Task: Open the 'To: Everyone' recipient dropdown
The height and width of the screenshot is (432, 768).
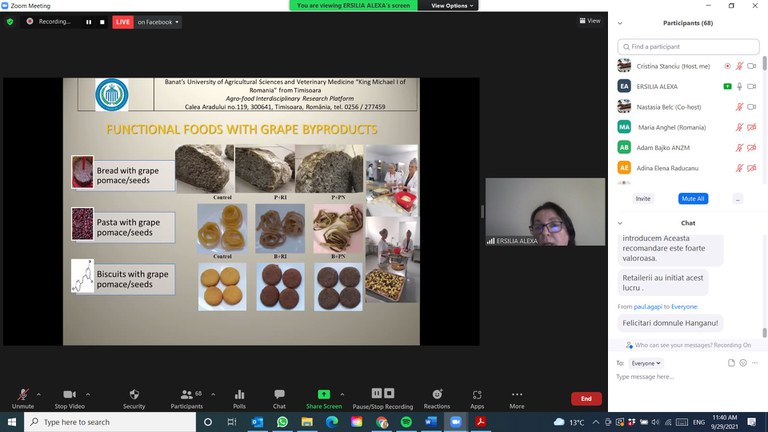Action: pos(645,363)
